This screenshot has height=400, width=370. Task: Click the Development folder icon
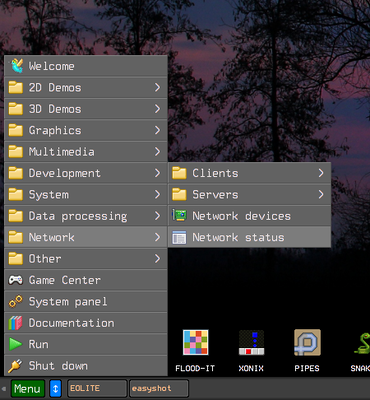16,173
